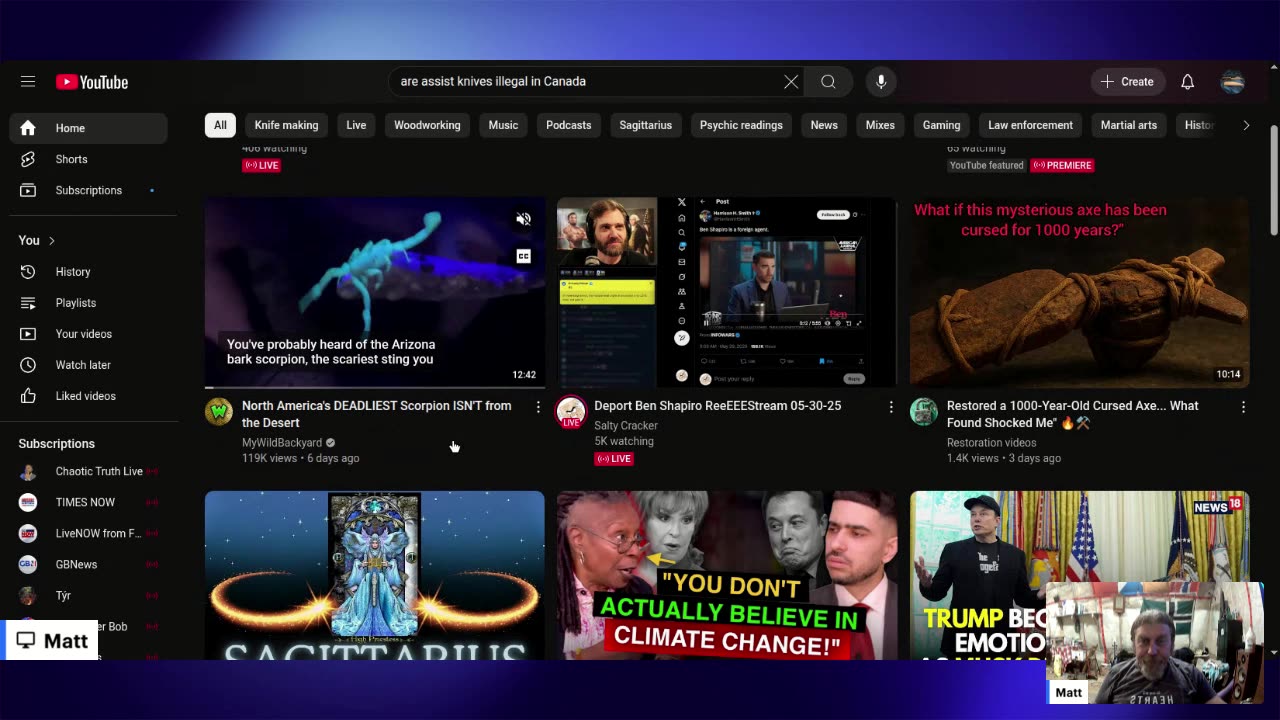Filter by News chip
The image size is (1280, 720).
coord(824,125)
